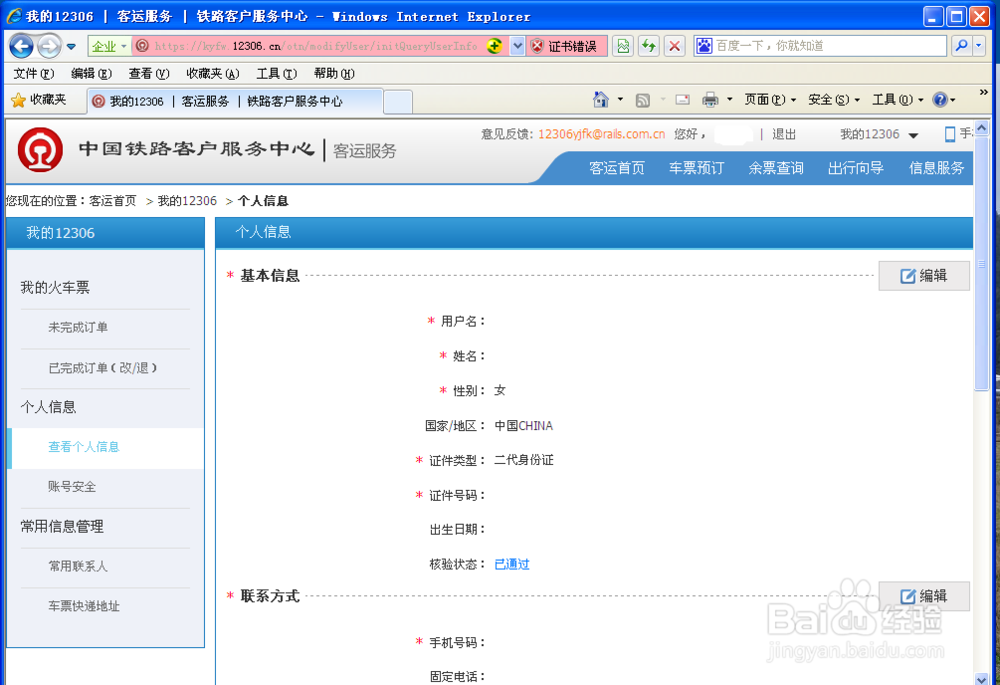Viewport: 1000px width, 685px height.
Task: Open the 文件 menu
Action: pyautogui.click(x=24, y=73)
